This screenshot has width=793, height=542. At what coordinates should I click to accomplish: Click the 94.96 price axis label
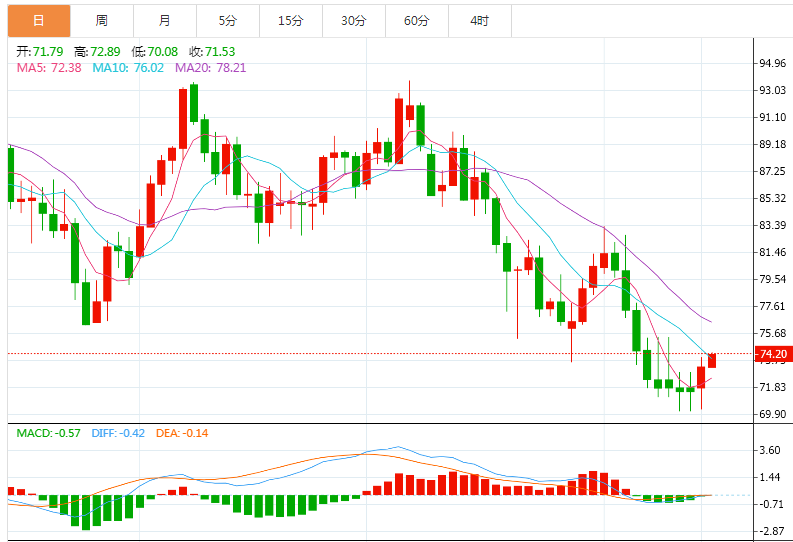[773, 63]
